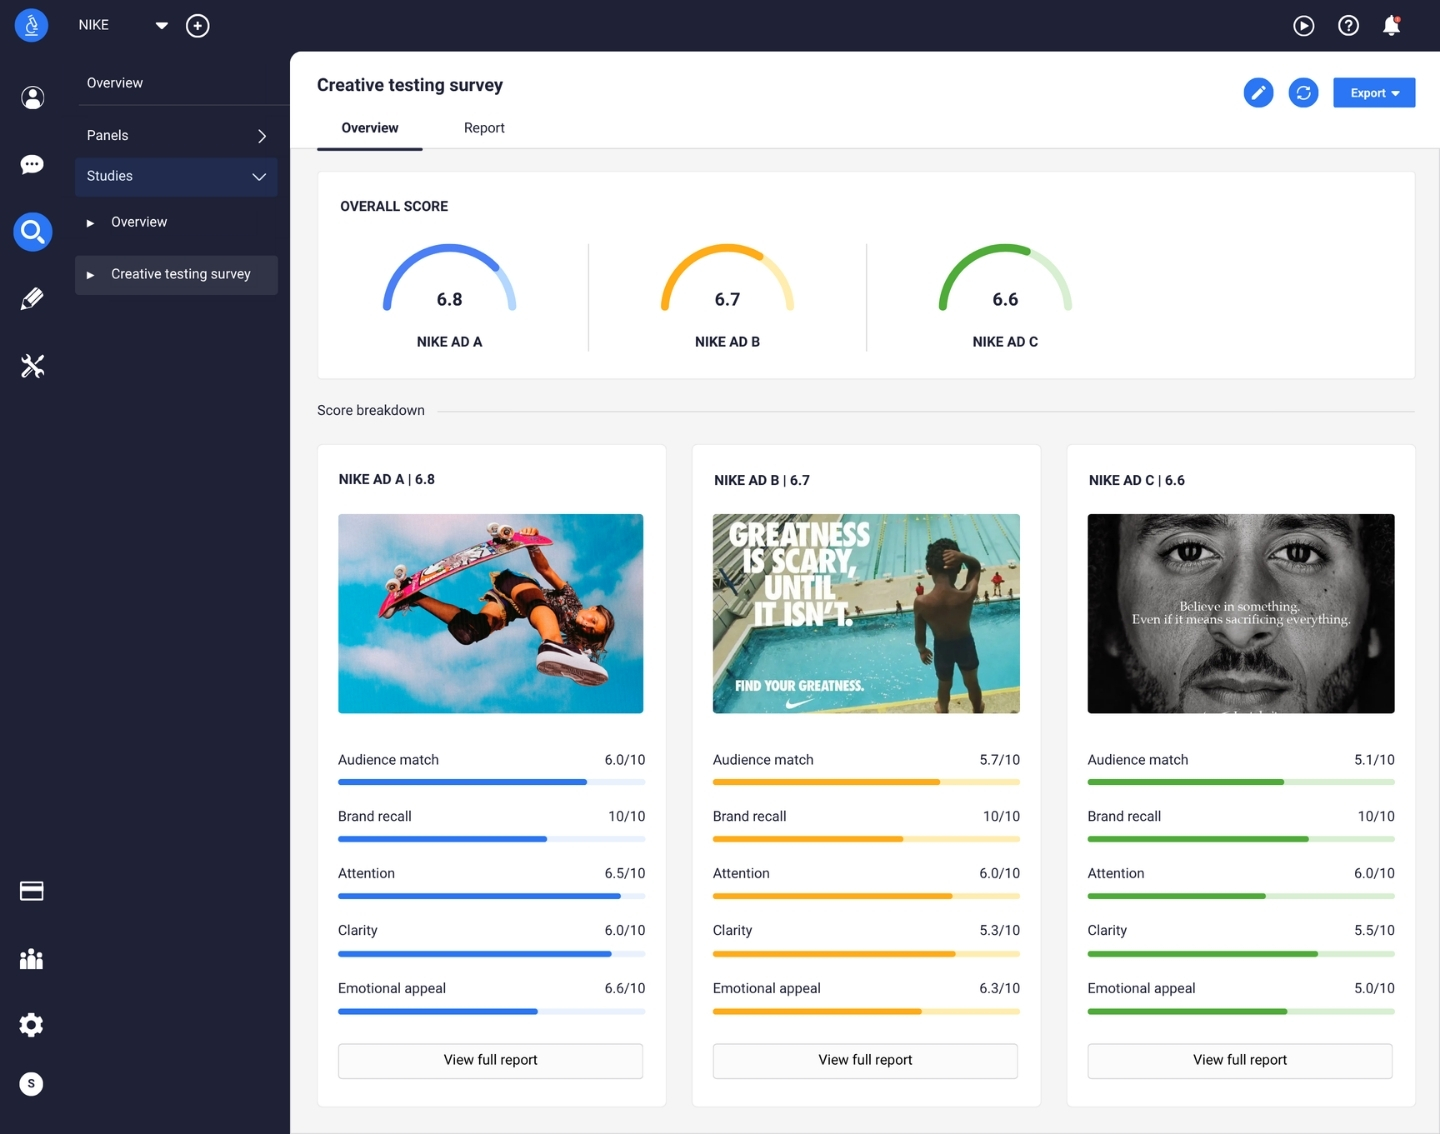Viewport: 1440px width, 1134px height.
Task: View full report for NIKE AD B
Action: 866,1061
